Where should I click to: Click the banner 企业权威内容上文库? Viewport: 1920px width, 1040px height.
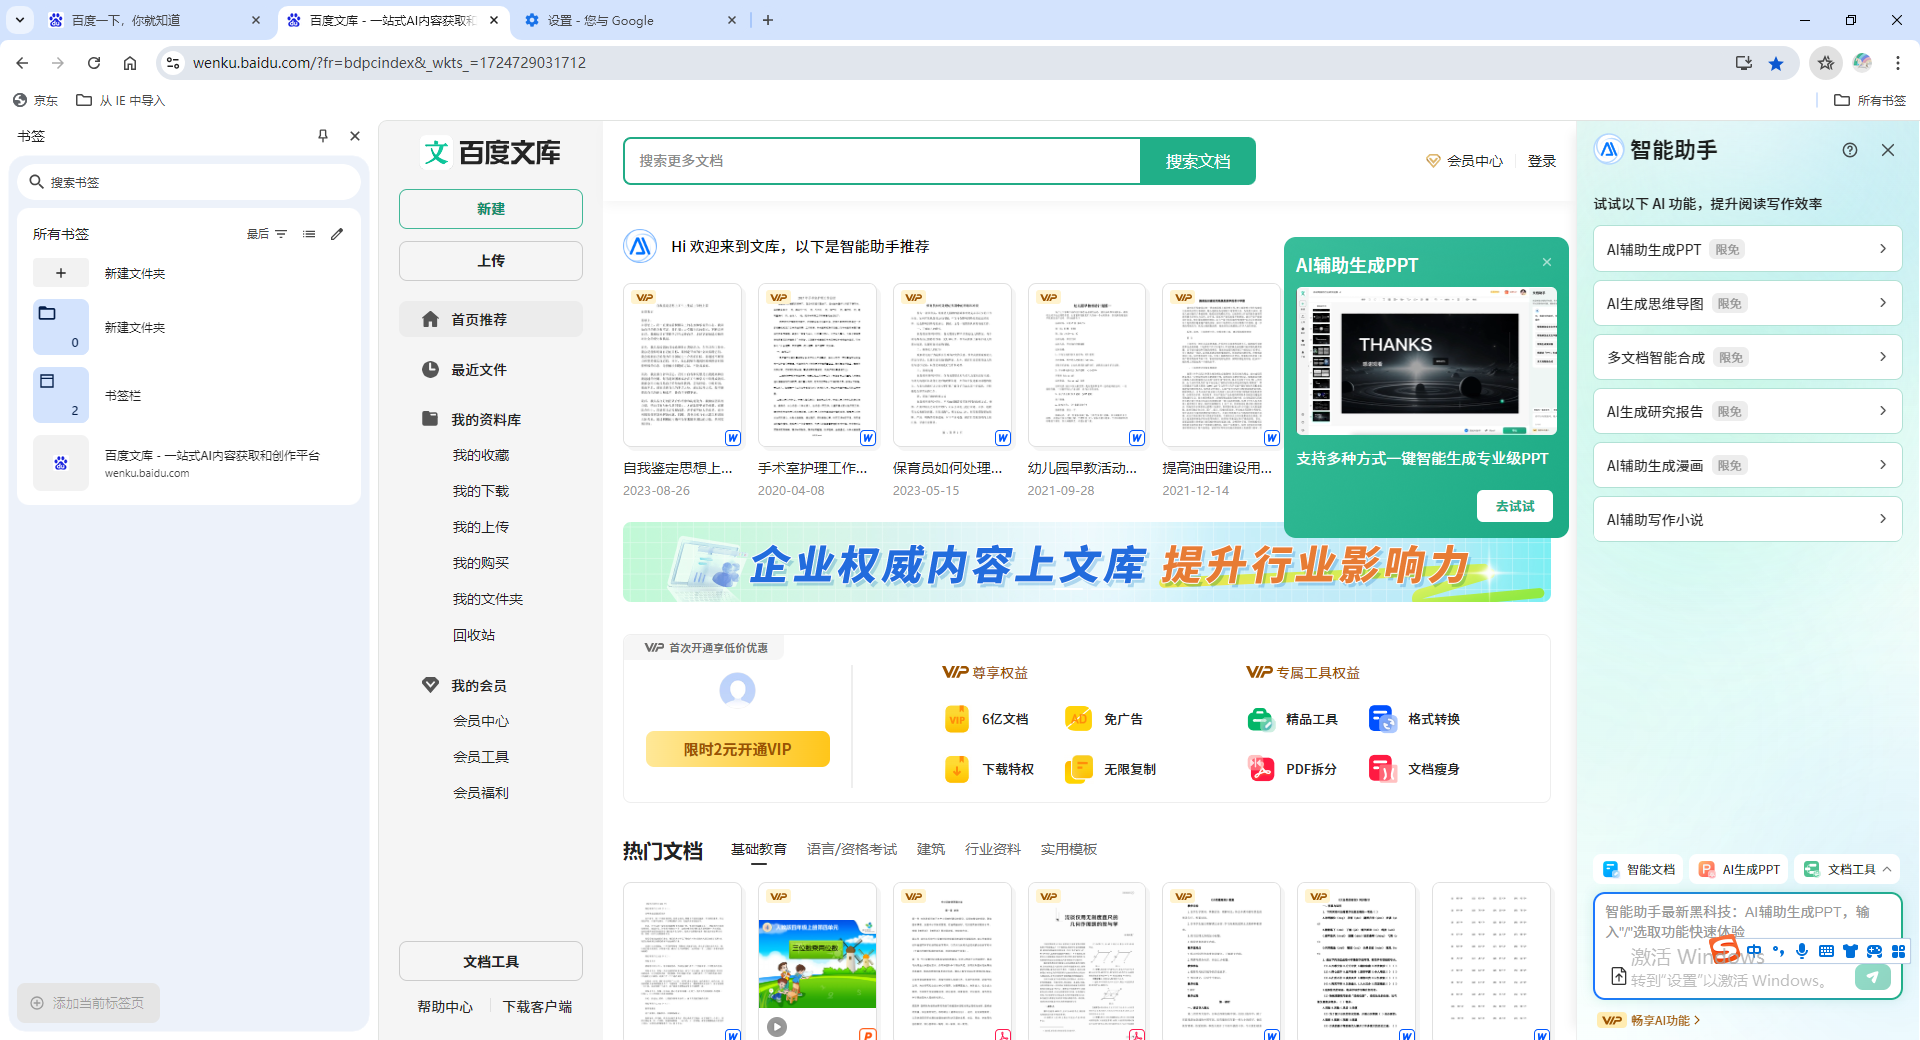tap(1087, 563)
